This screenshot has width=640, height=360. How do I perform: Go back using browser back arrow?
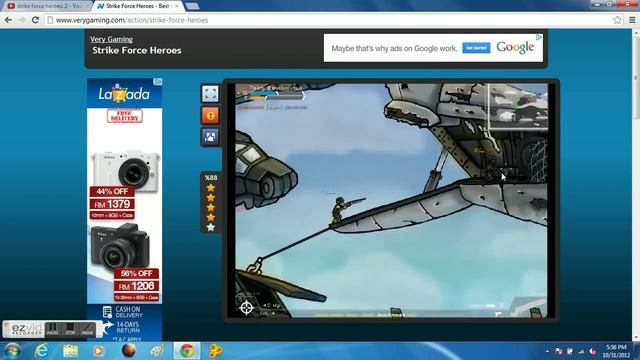[8, 20]
